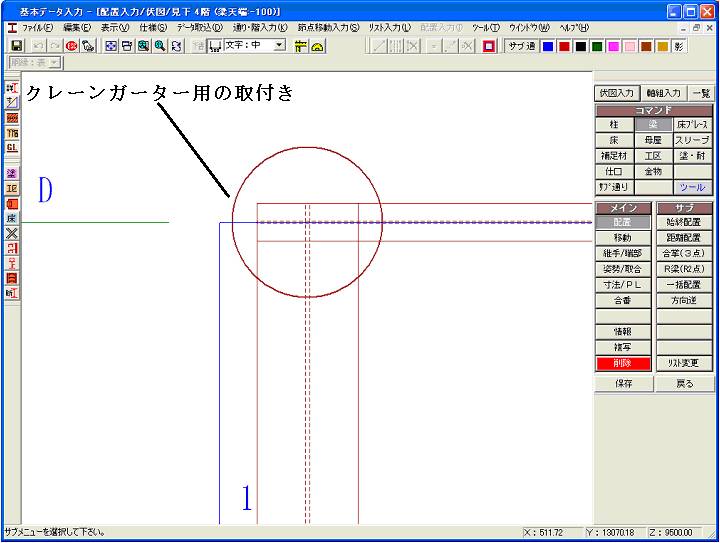Click the bottom 断 I-beam sidebar icon
720x543 pixels.
(x=12, y=293)
